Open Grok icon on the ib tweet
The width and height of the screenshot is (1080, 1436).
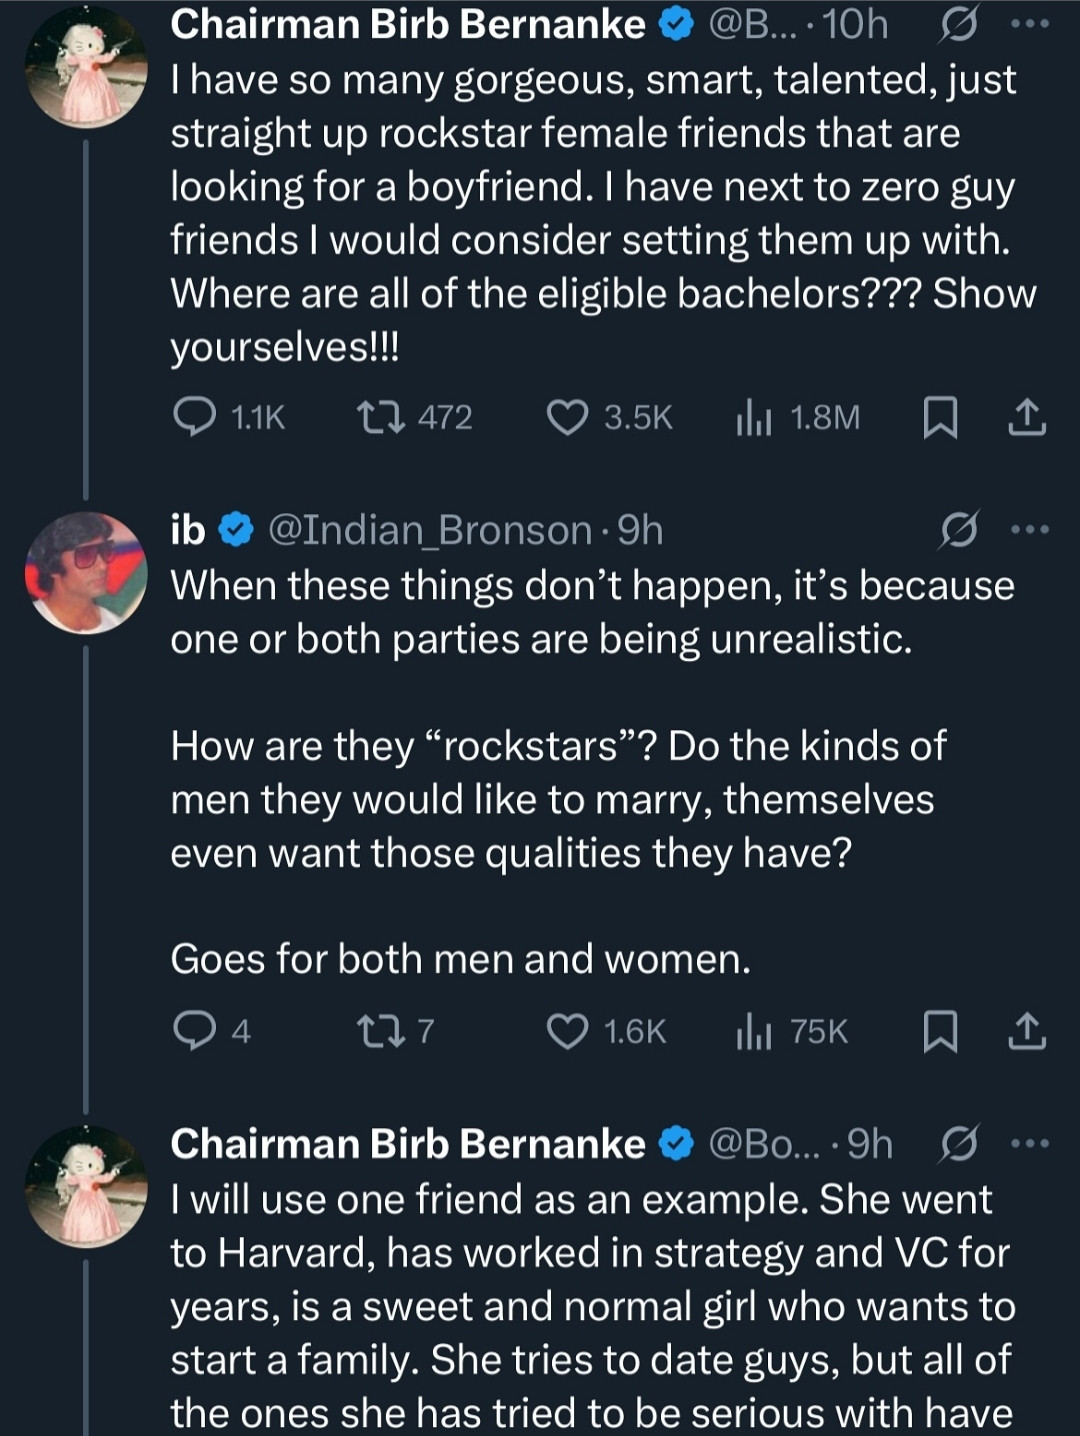click(957, 530)
